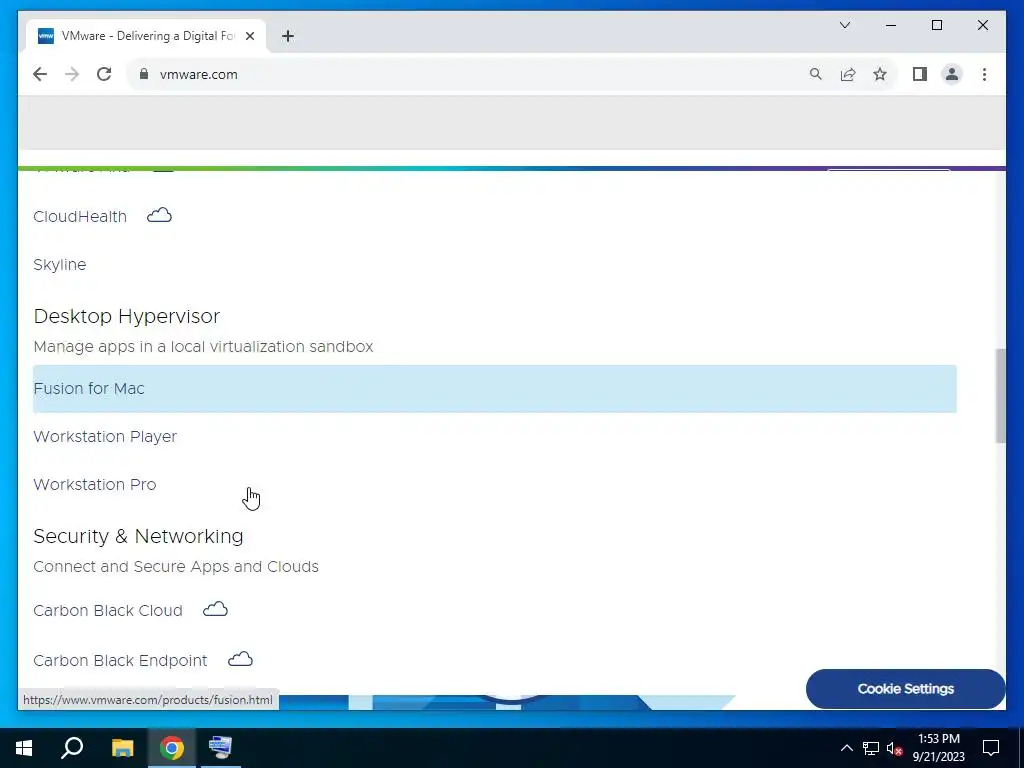
Task: Open the Chrome profile avatar
Action: click(952, 74)
